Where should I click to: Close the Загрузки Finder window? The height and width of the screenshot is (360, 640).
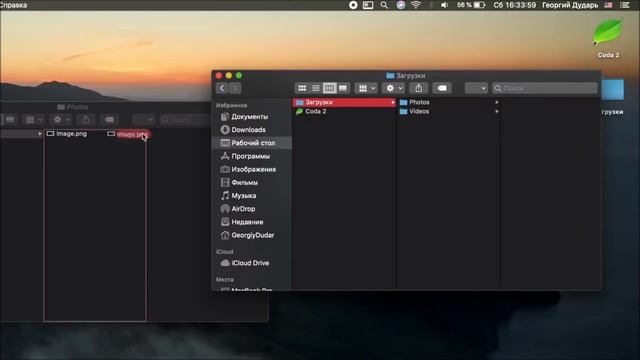219,76
